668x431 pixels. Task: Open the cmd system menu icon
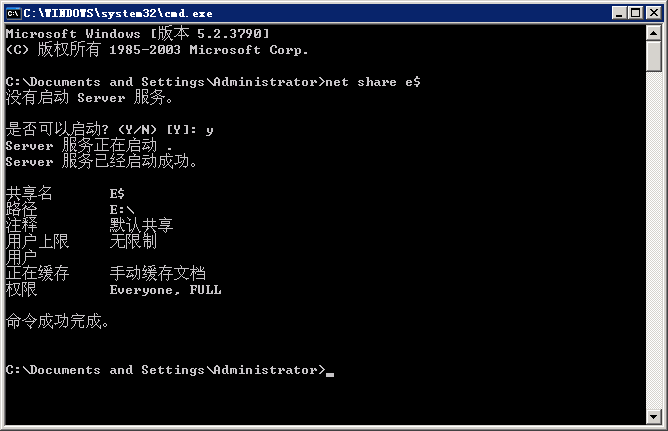pos(13,13)
